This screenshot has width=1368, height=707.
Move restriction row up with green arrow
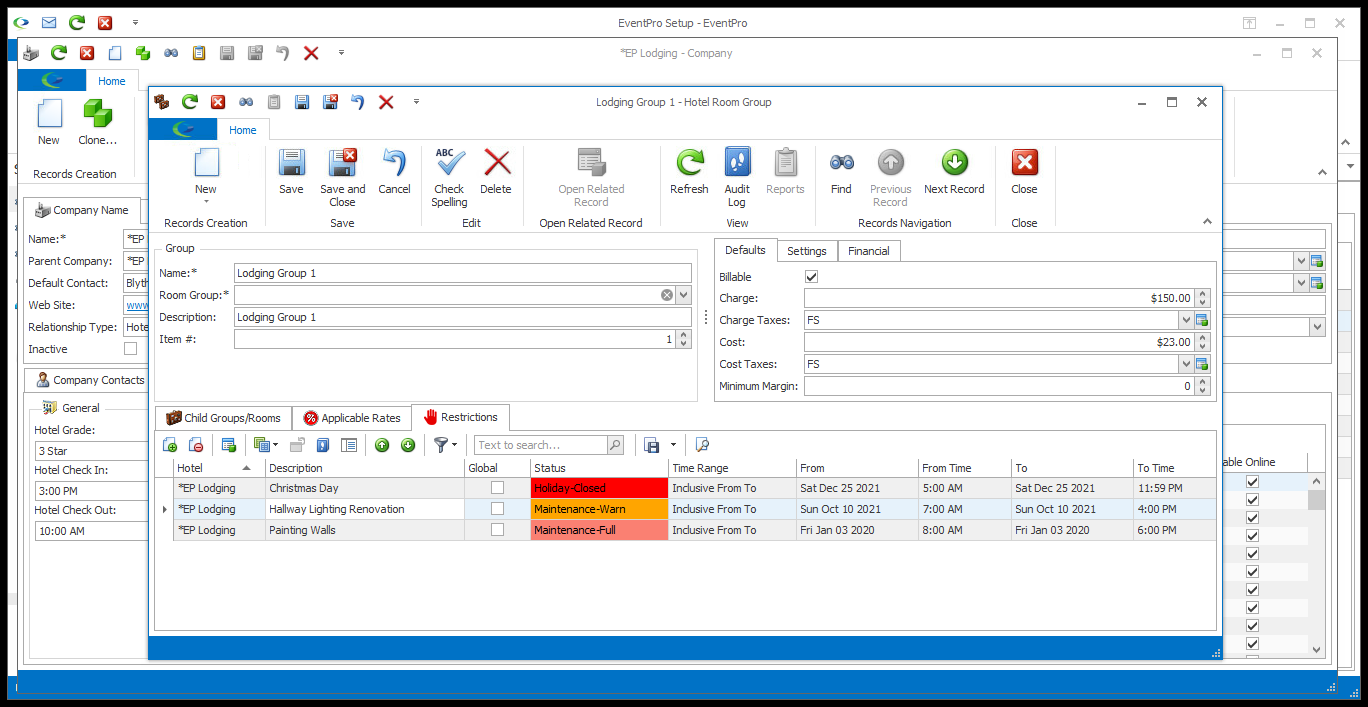pos(382,445)
